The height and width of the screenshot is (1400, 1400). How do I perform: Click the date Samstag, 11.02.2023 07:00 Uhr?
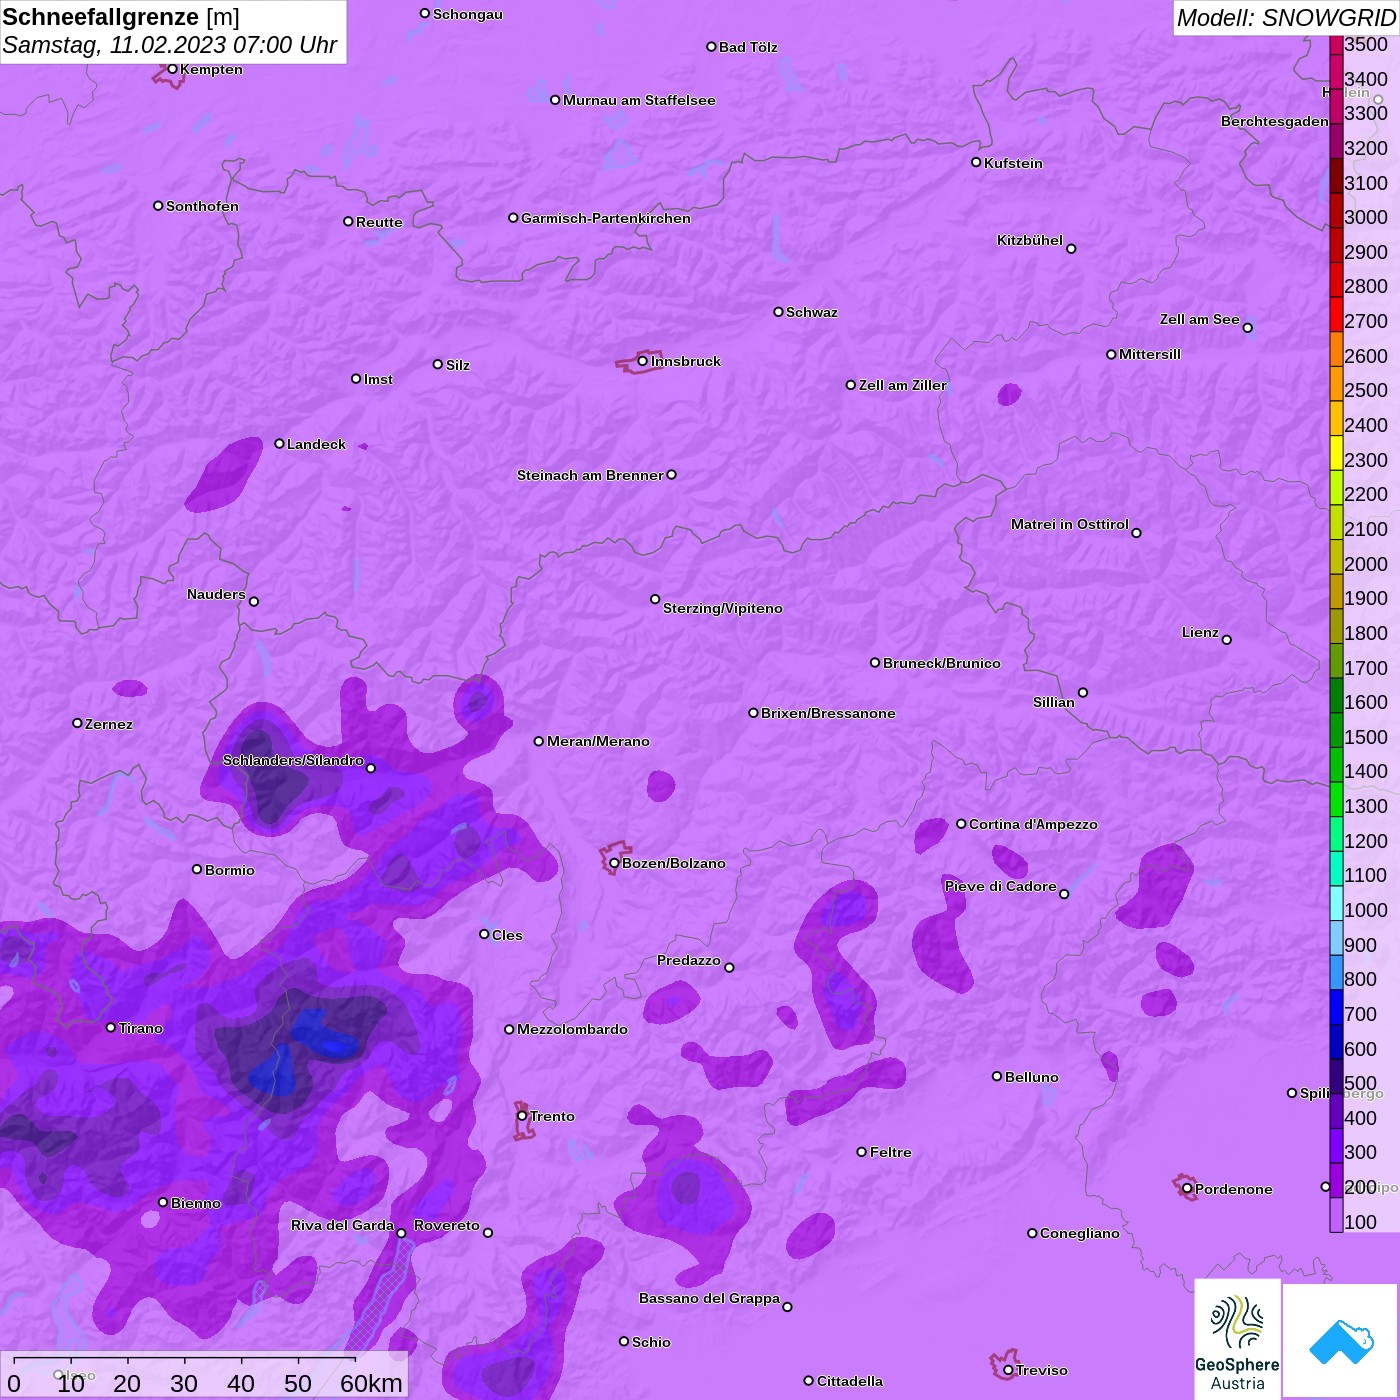pyautogui.click(x=170, y=45)
